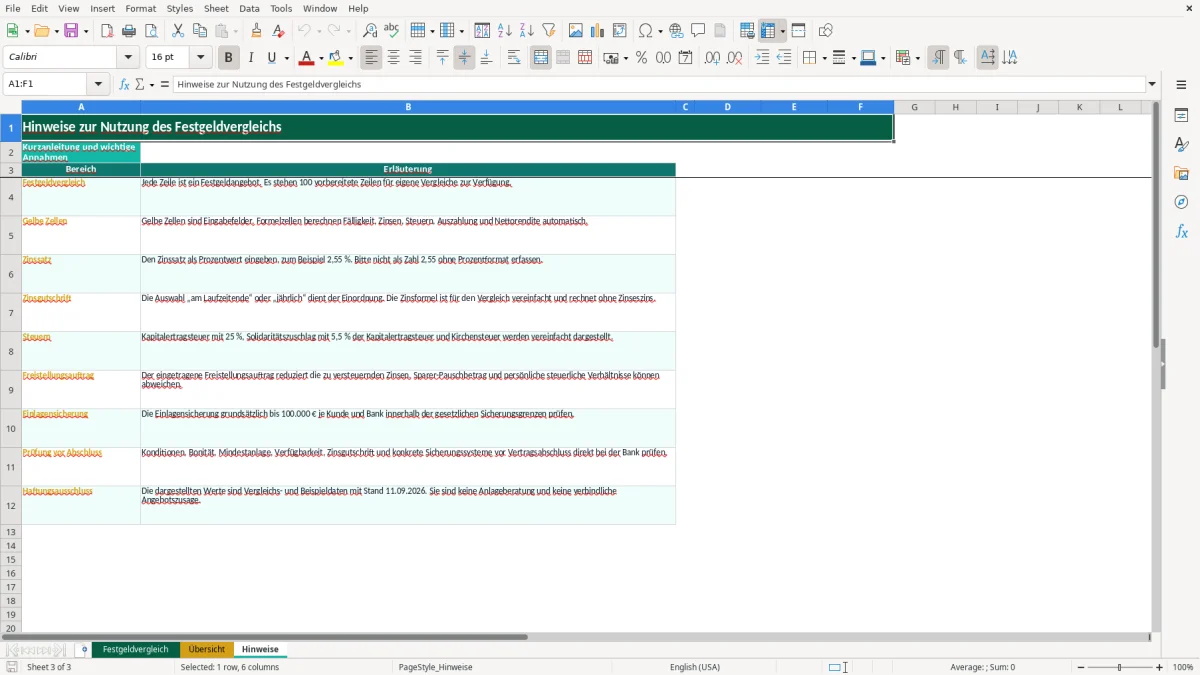Click the Cut scissors icon
Viewport: 1200px width, 675px height.
178,31
